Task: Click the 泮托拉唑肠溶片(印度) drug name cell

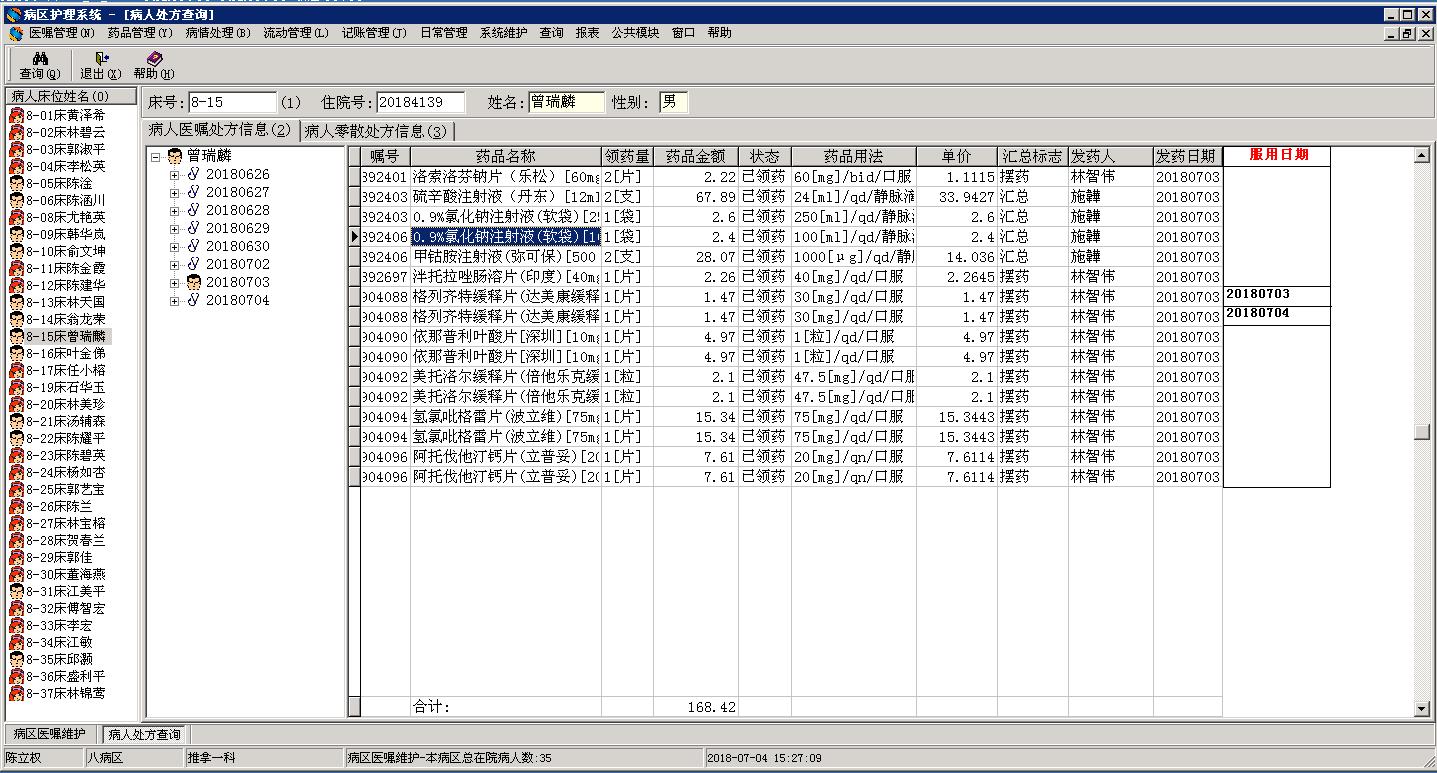Action: [x=506, y=277]
